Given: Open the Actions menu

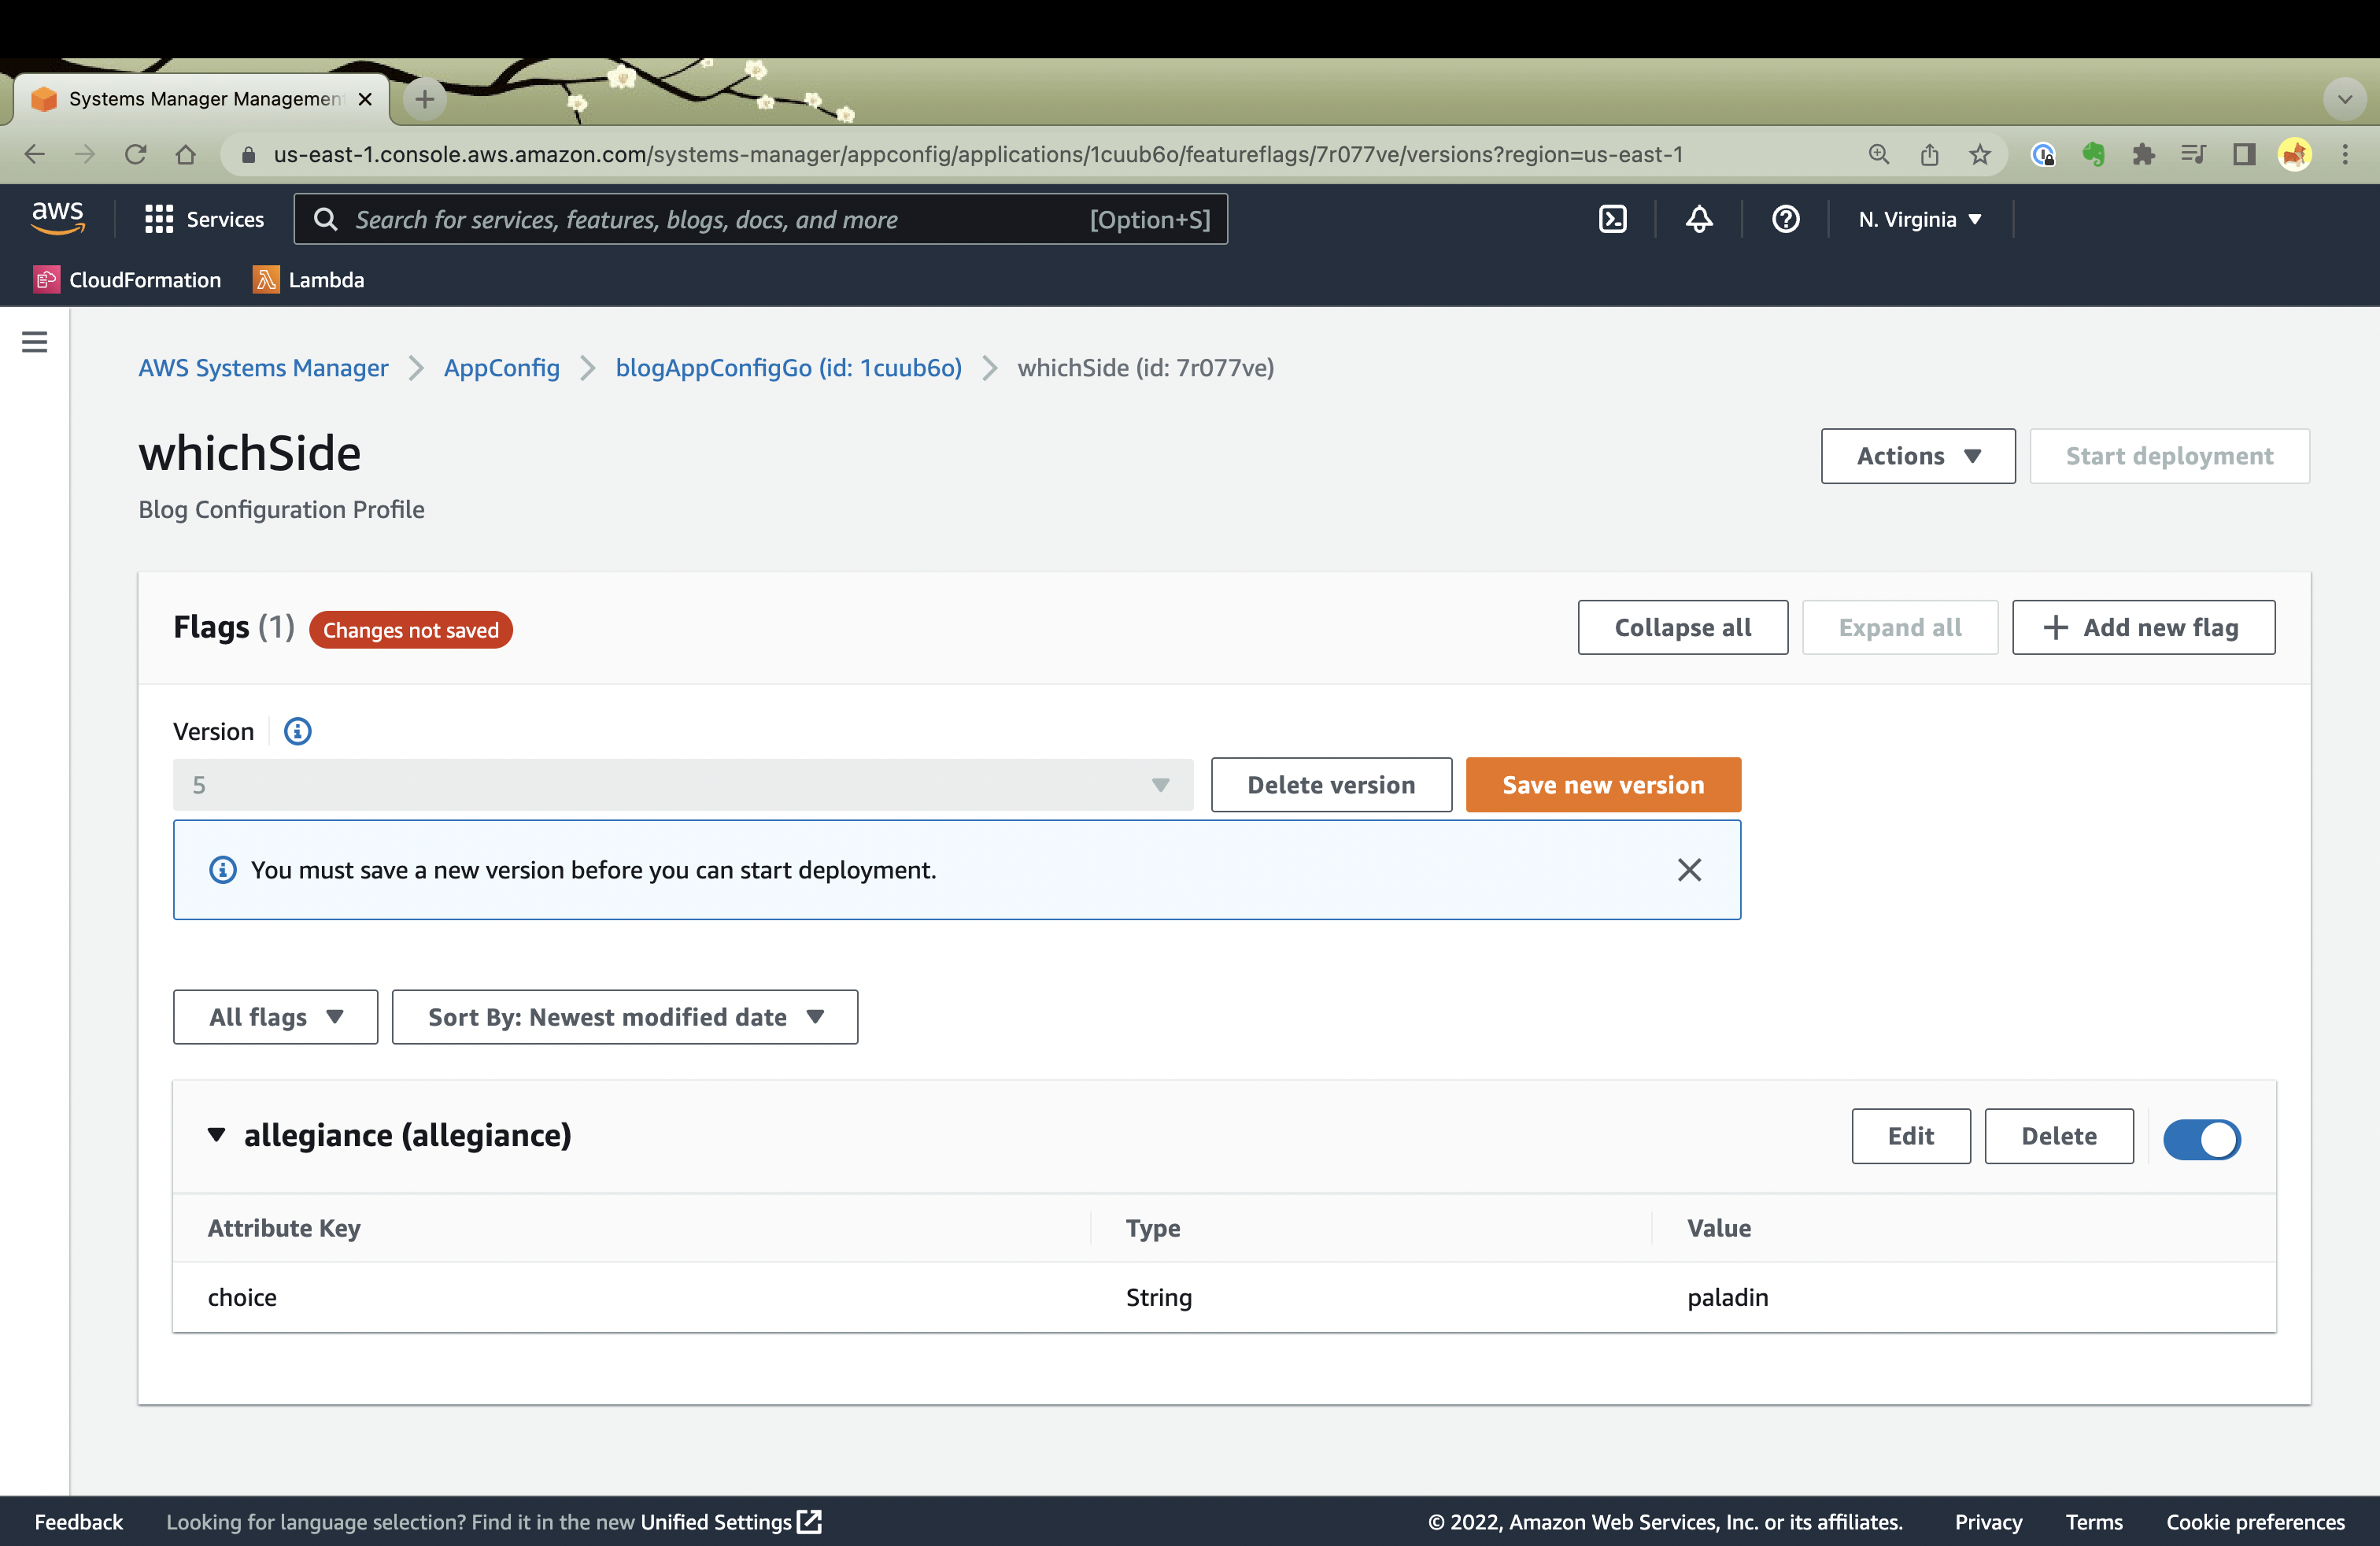Looking at the screenshot, I should pos(1917,455).
